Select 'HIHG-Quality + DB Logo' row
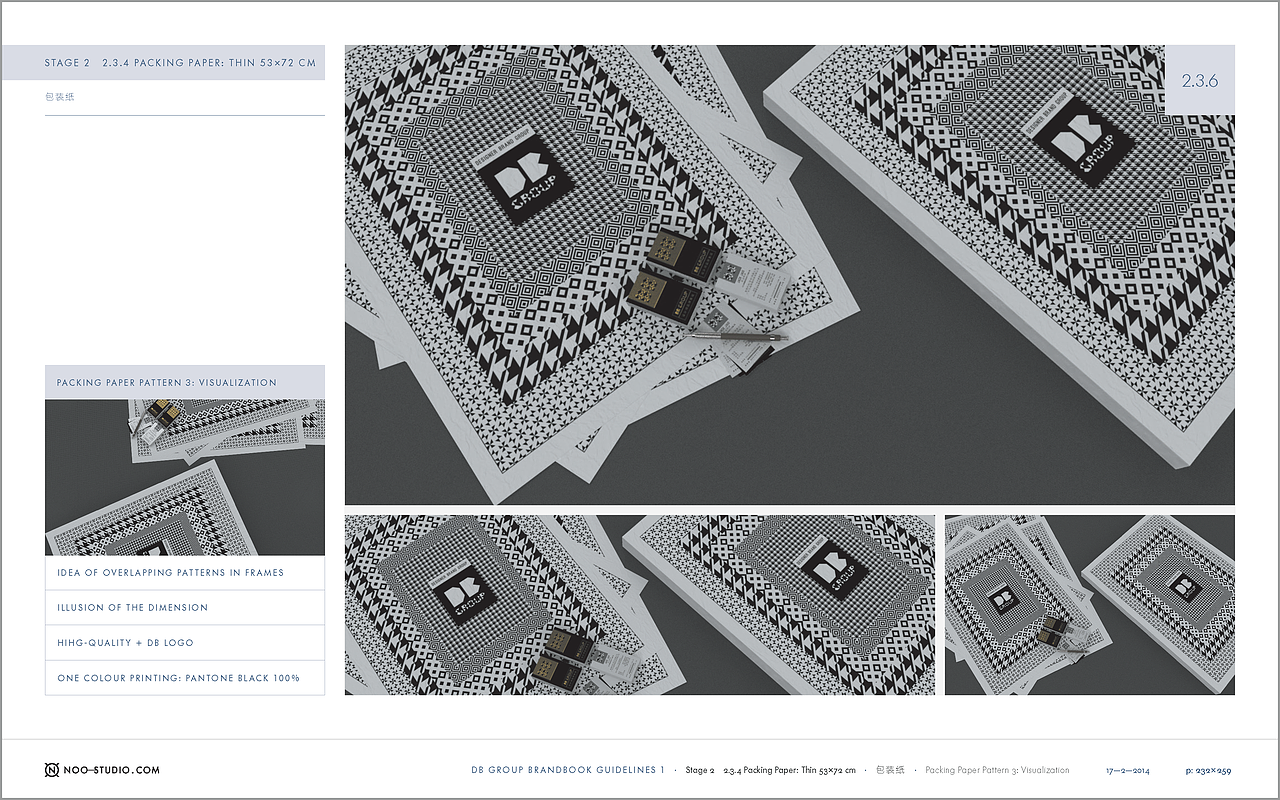Image resolution: width=1280 pixels, height=800 pixels. coord(185,643)
